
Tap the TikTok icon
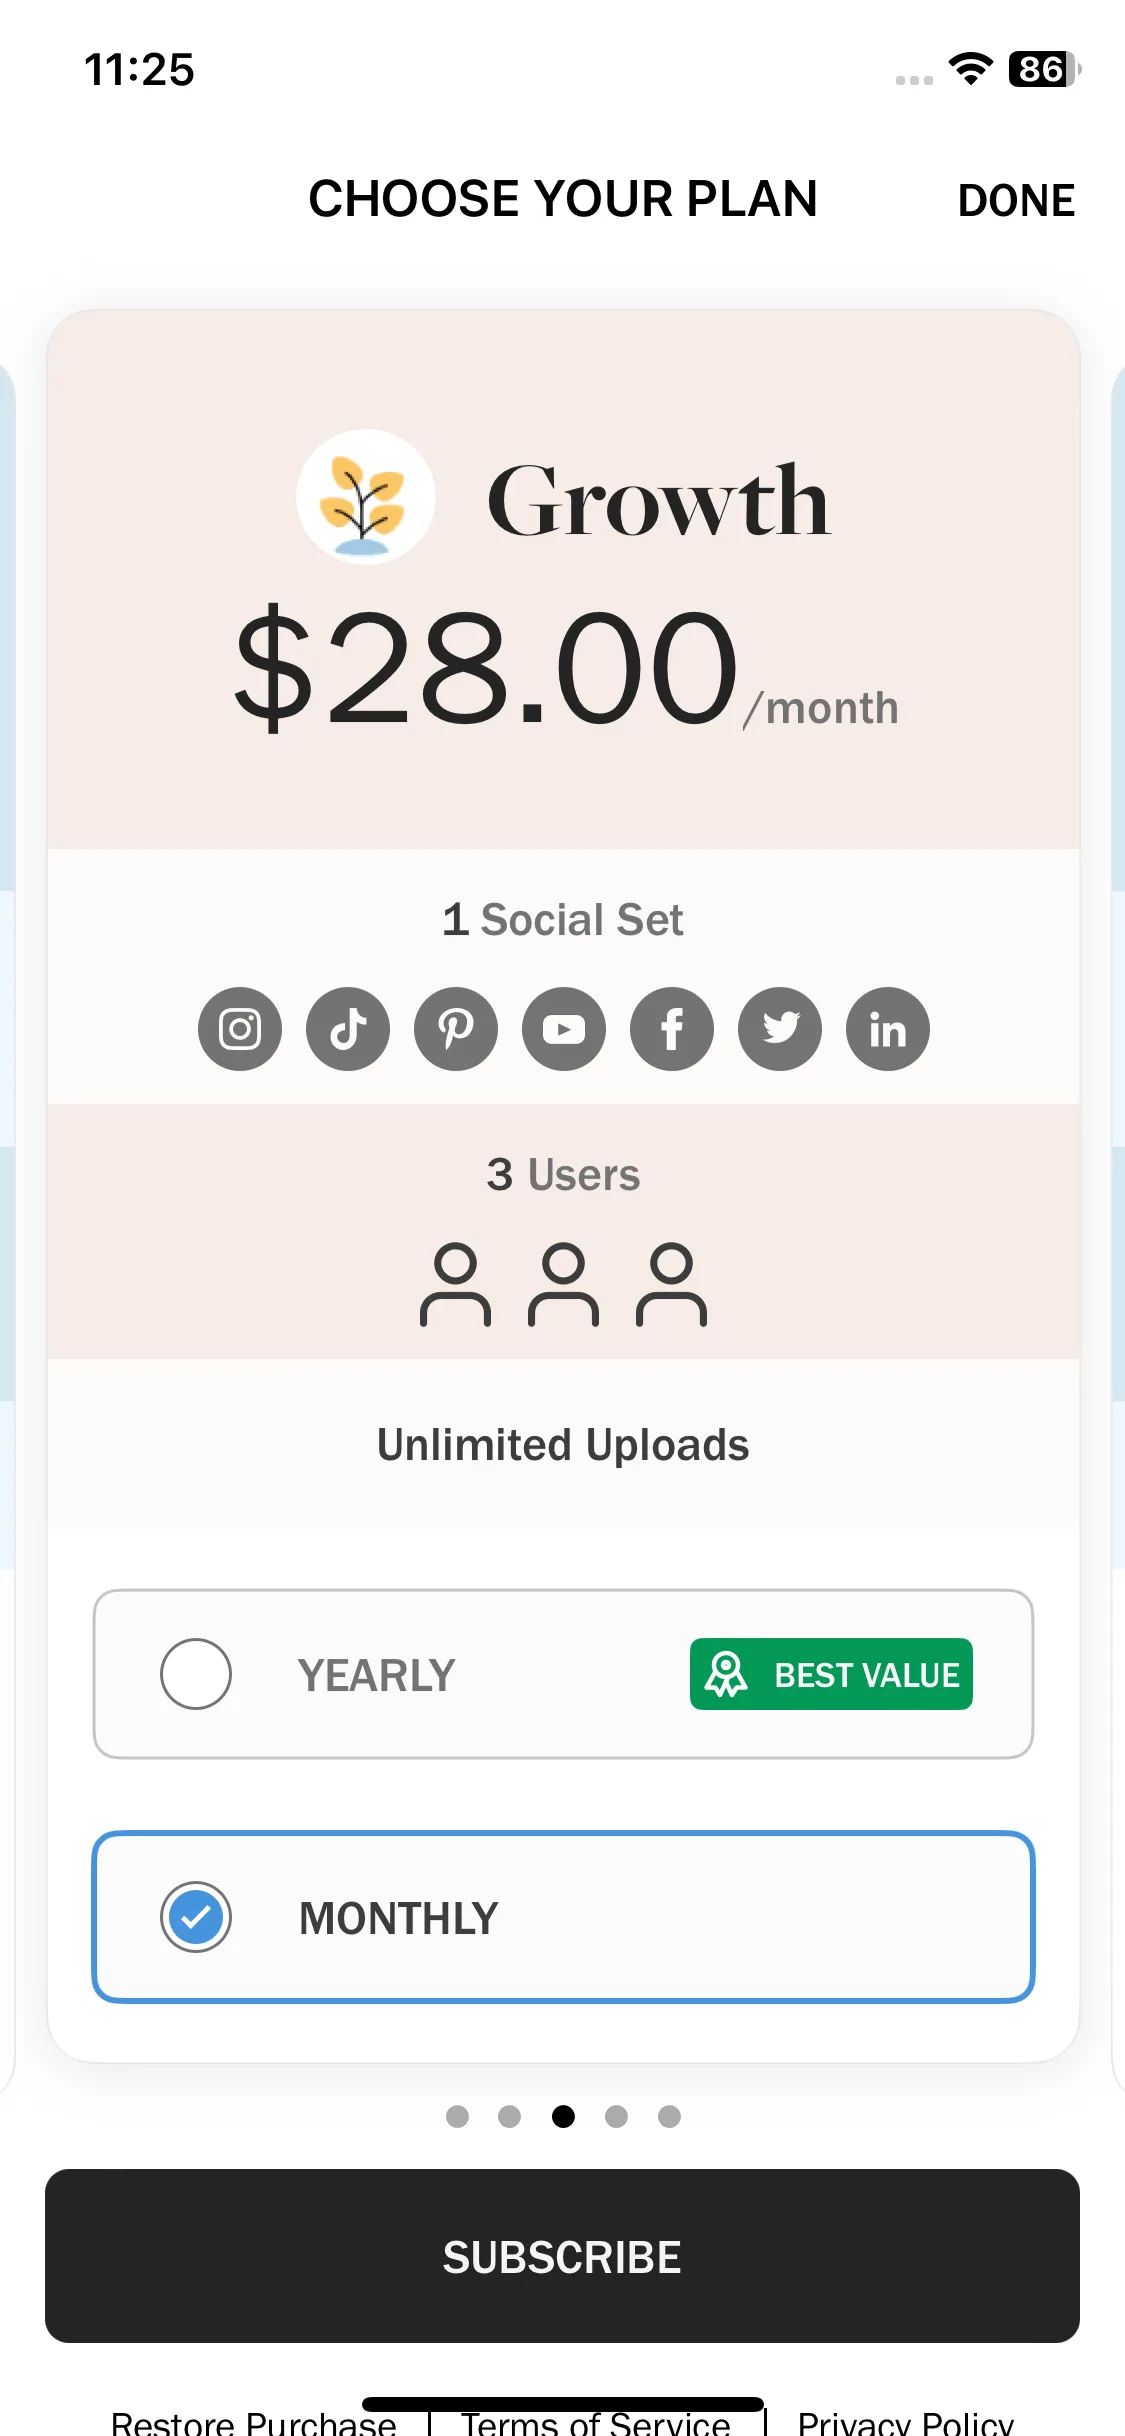click(x=348, y=1029)
